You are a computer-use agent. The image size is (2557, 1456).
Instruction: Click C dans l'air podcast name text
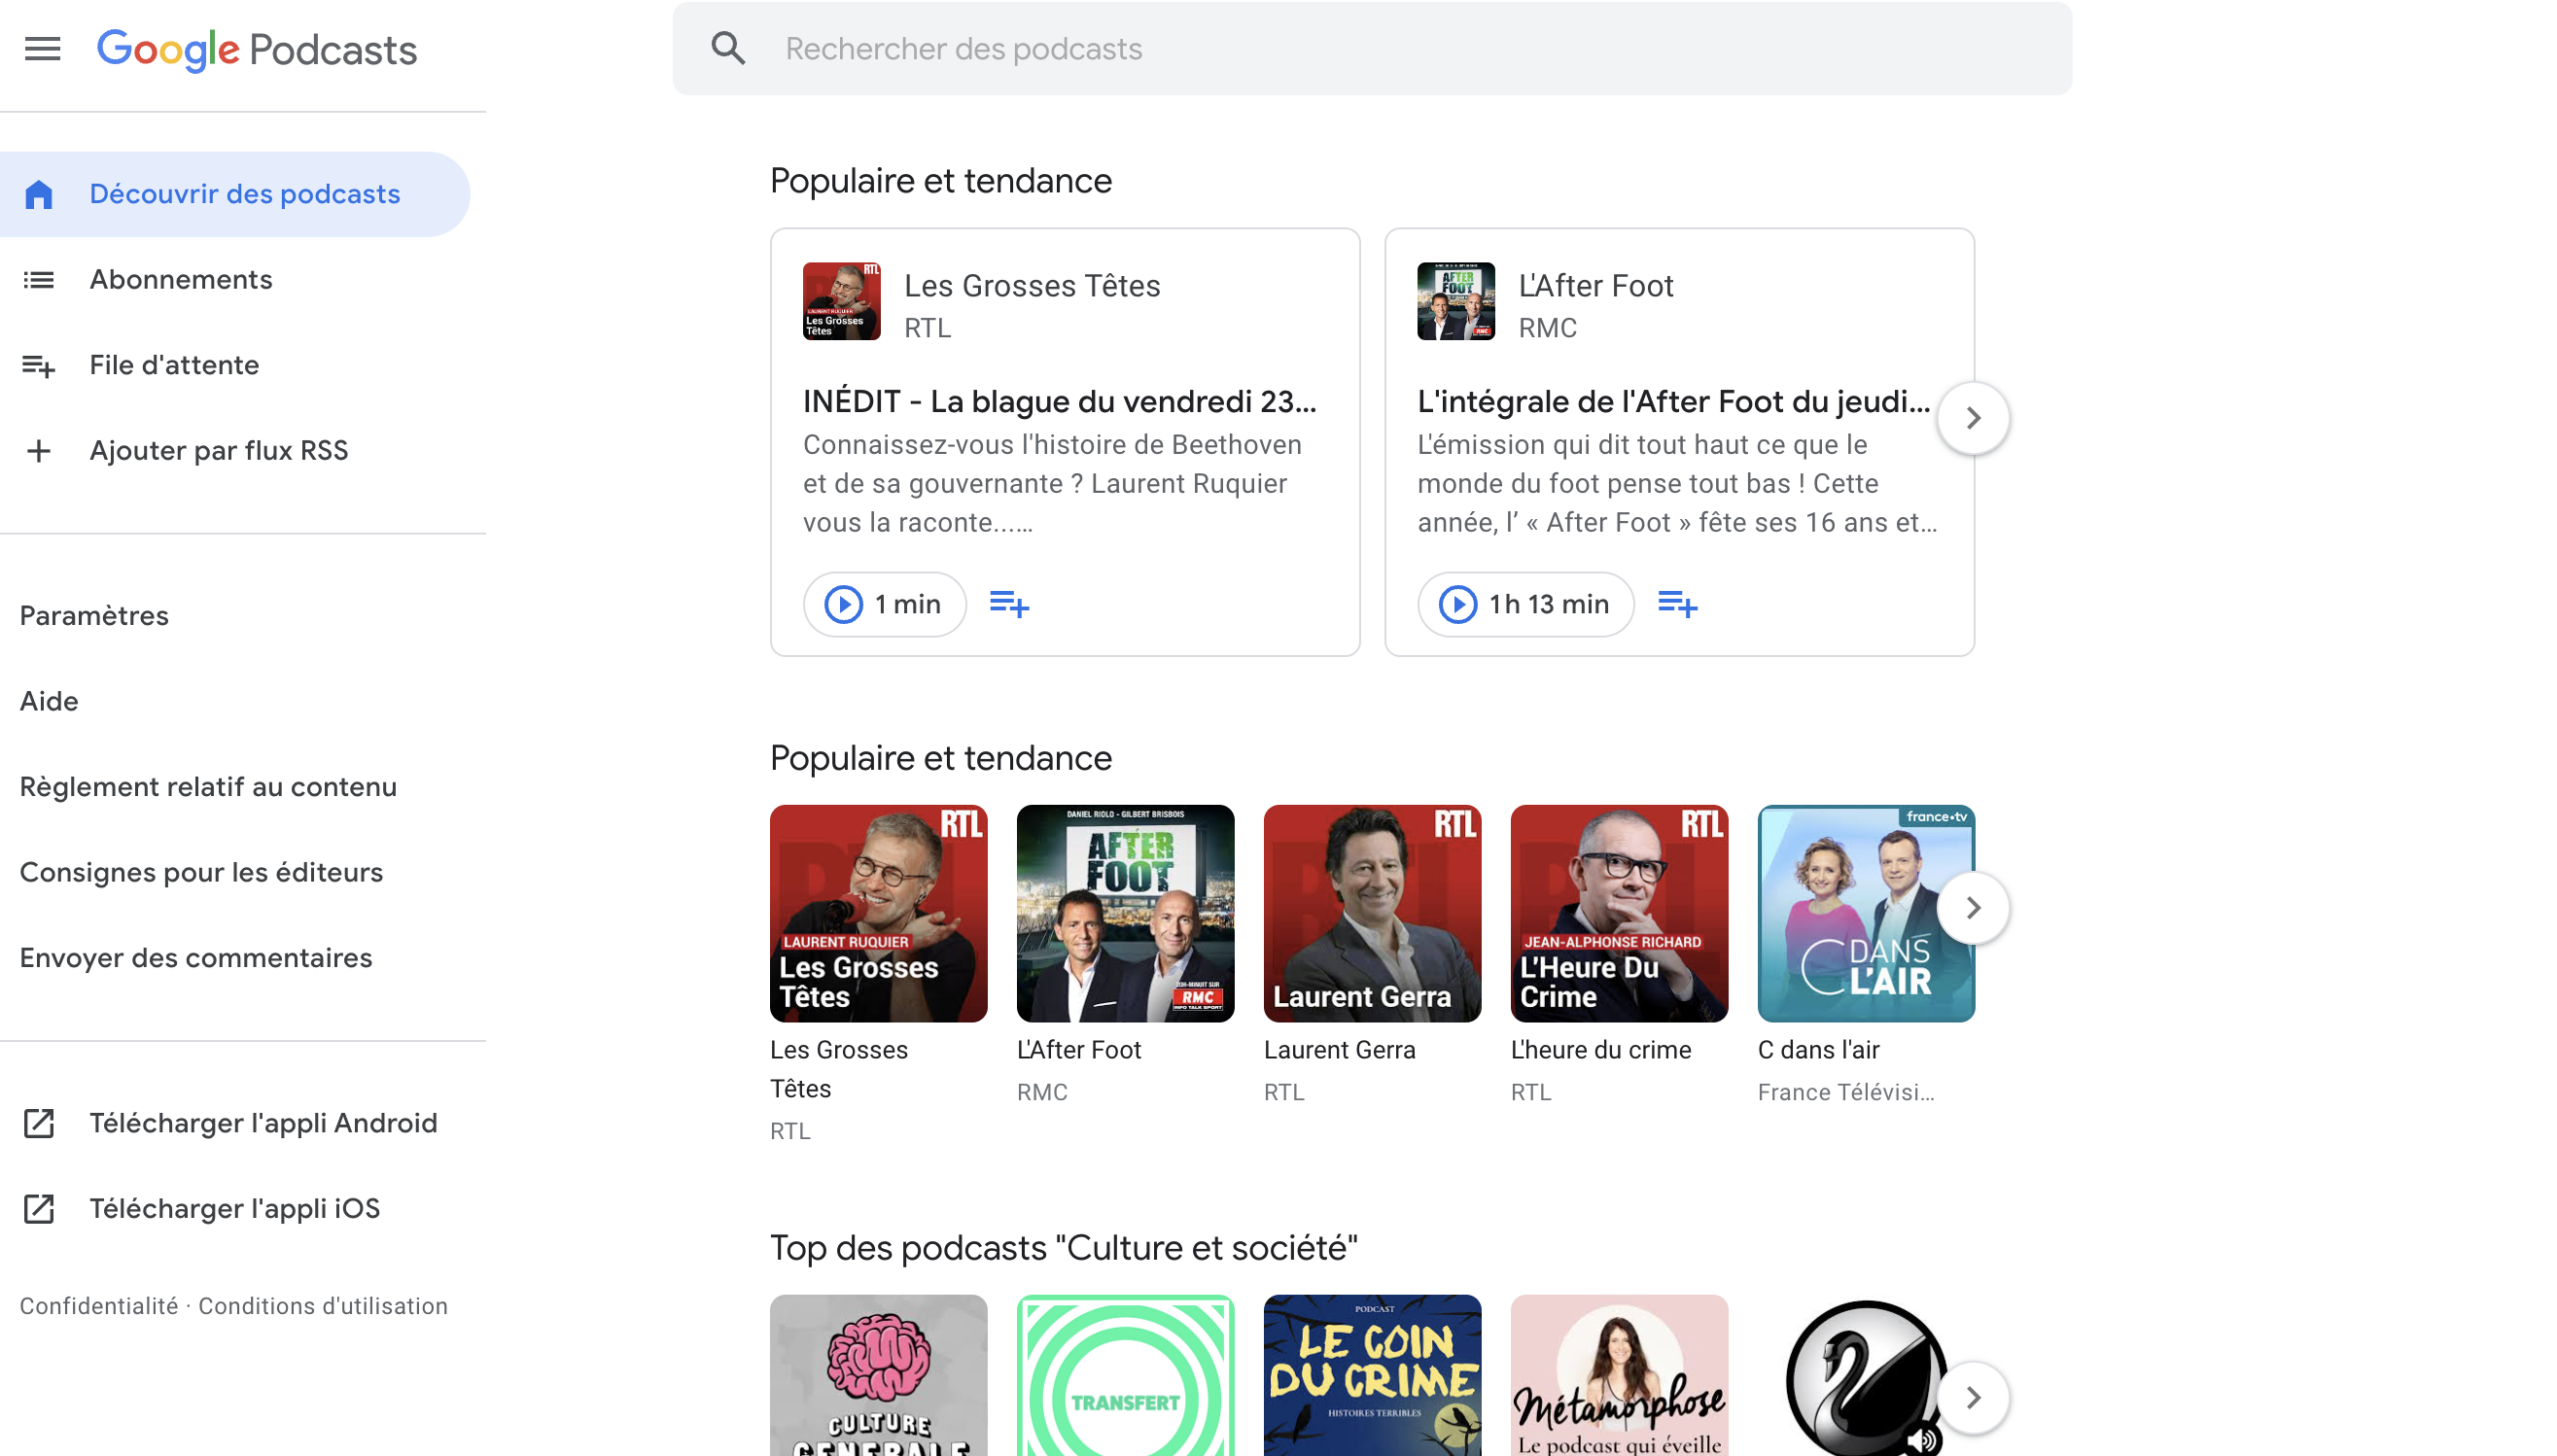(x=1818, y=1050)
